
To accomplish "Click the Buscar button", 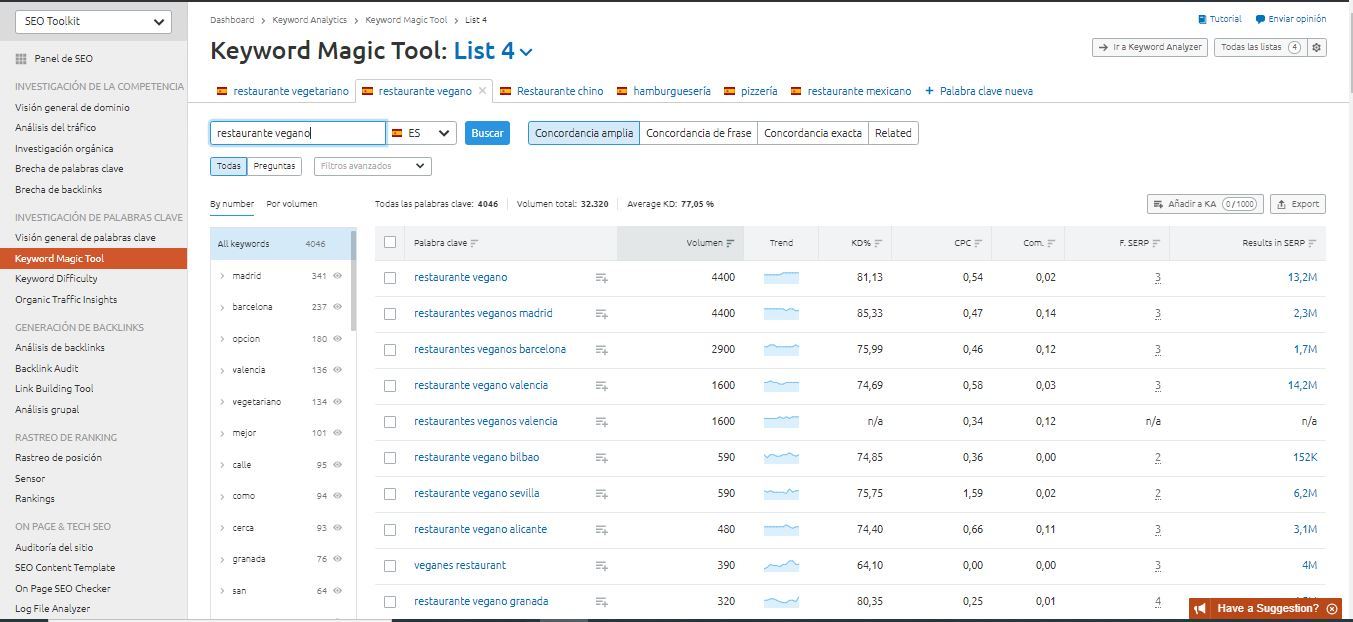I will [x=487, y=133].
